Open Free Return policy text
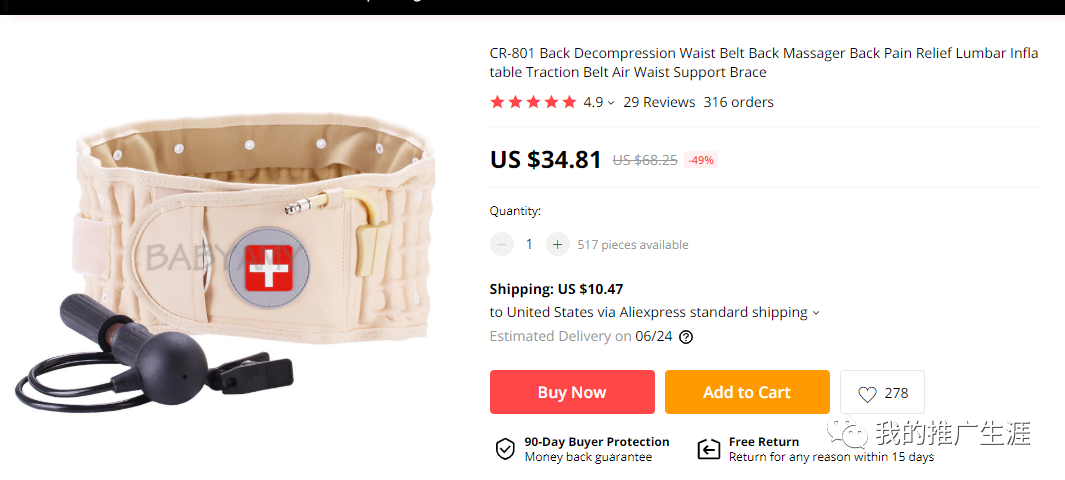This screenshot has width=1065, height=480. (764, 442)
